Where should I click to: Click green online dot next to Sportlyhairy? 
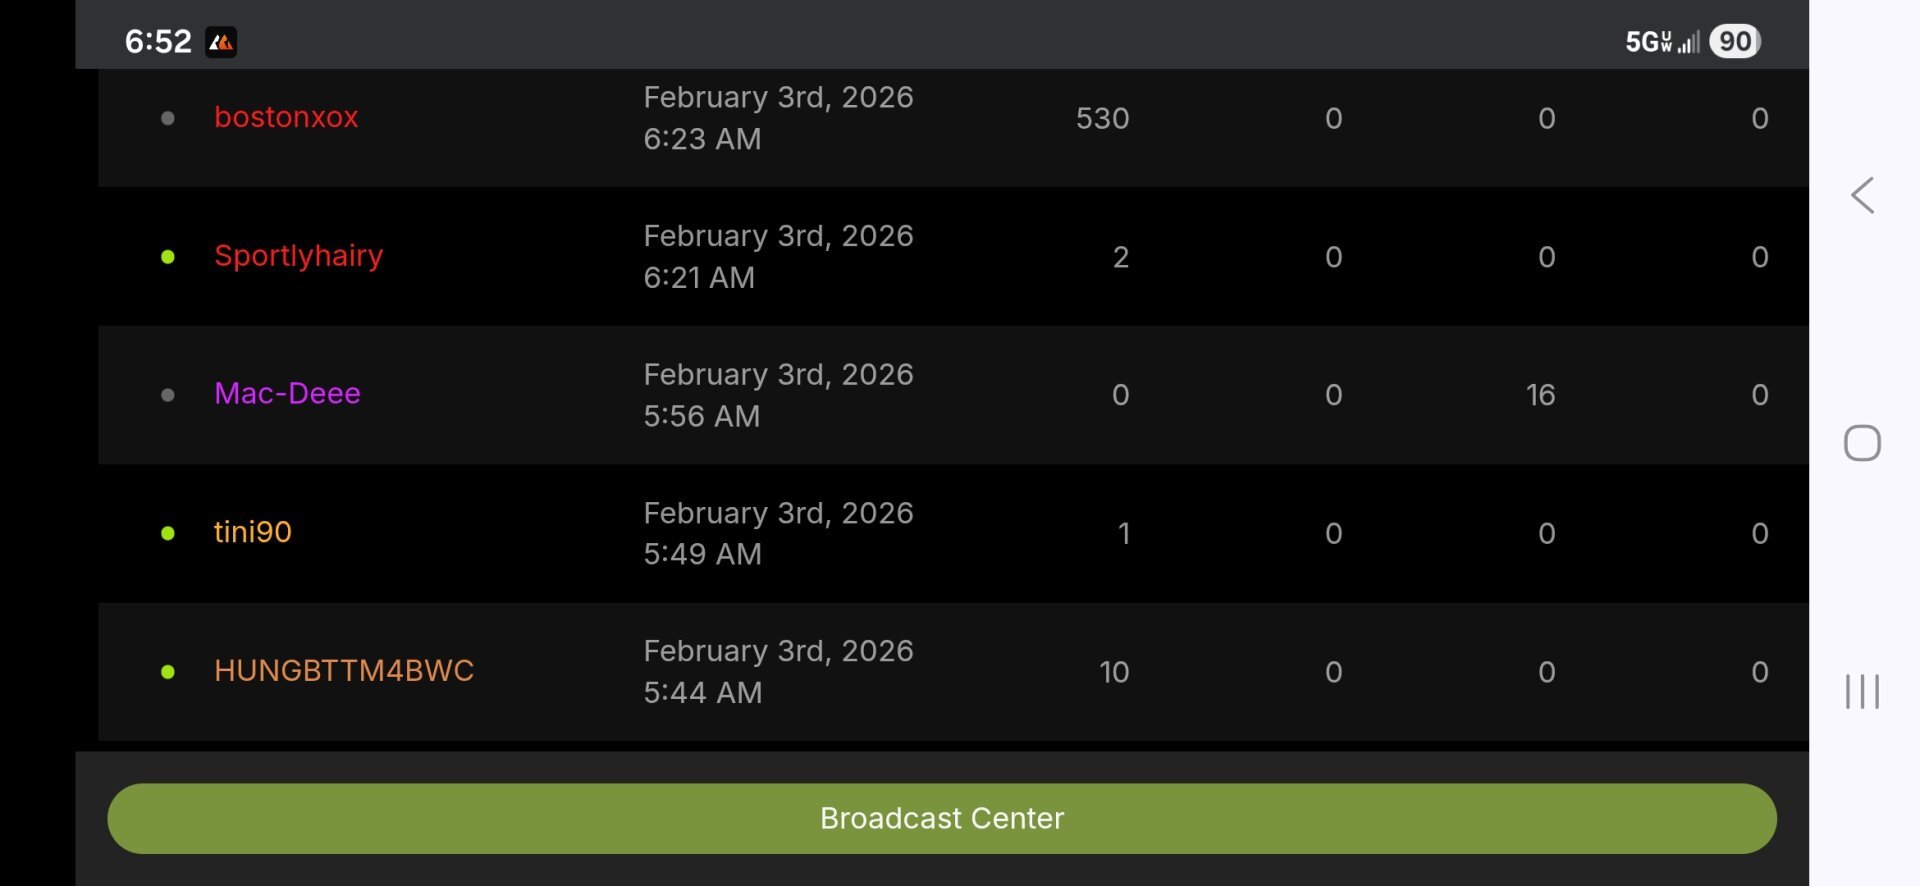(168, 257)
